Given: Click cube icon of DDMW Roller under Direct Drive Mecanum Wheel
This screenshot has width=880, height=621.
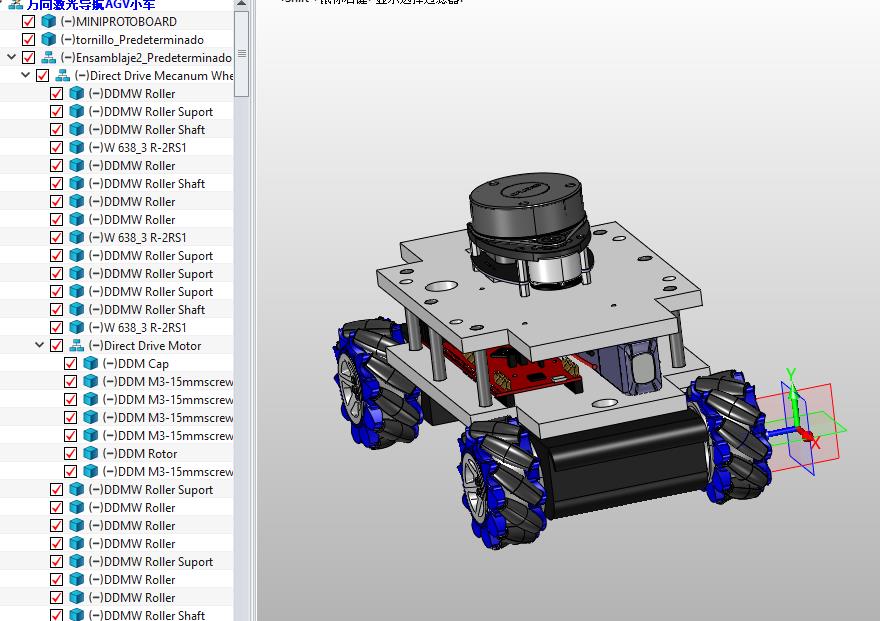Looking at the screenshot, I should 77,94.
